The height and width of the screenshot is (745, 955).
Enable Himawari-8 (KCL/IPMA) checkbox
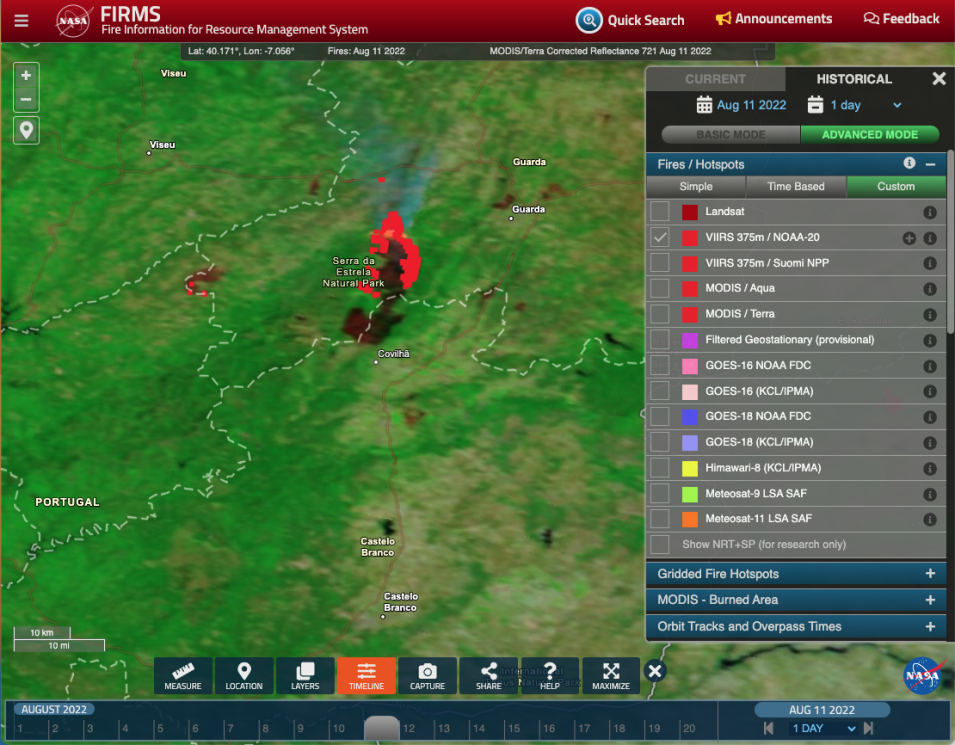pyautogui.click(x=660, y=467)
